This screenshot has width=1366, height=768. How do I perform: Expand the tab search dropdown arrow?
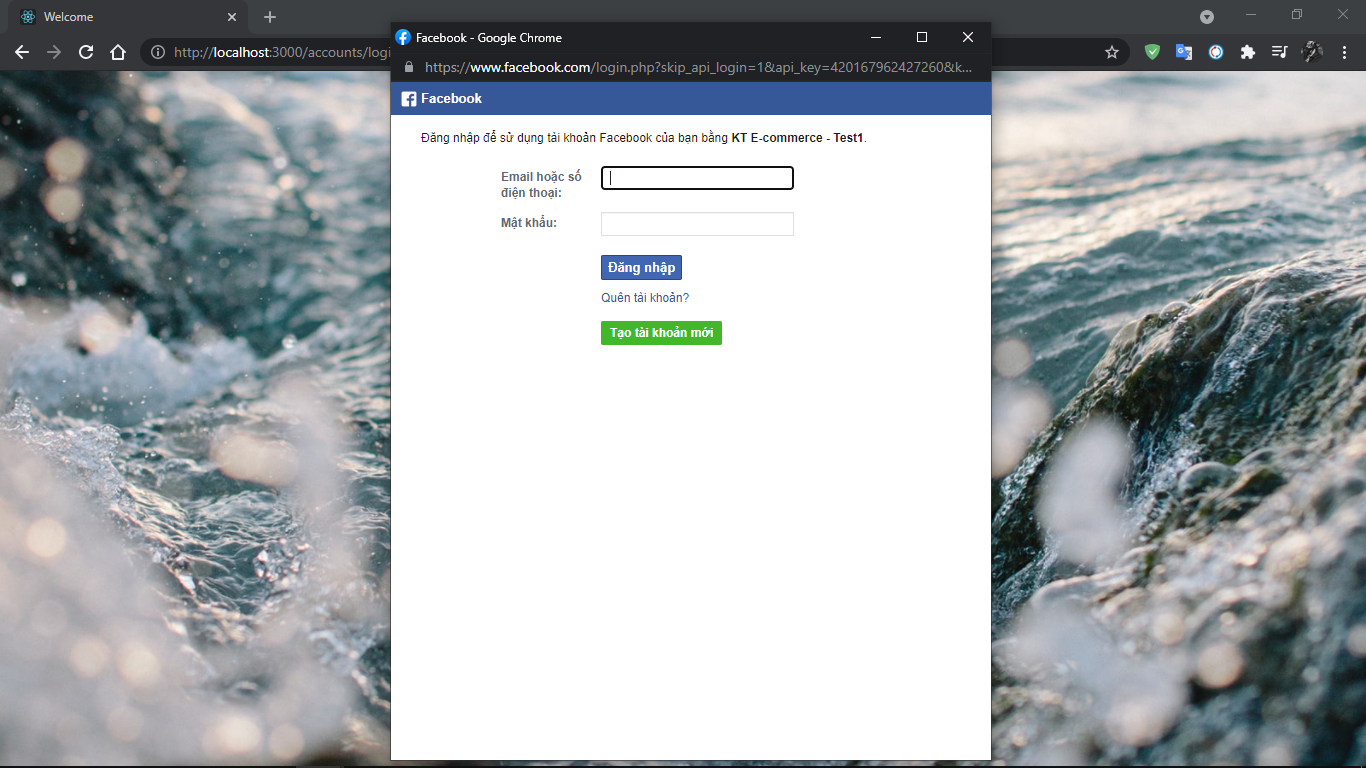click(x=1207, y=17)
